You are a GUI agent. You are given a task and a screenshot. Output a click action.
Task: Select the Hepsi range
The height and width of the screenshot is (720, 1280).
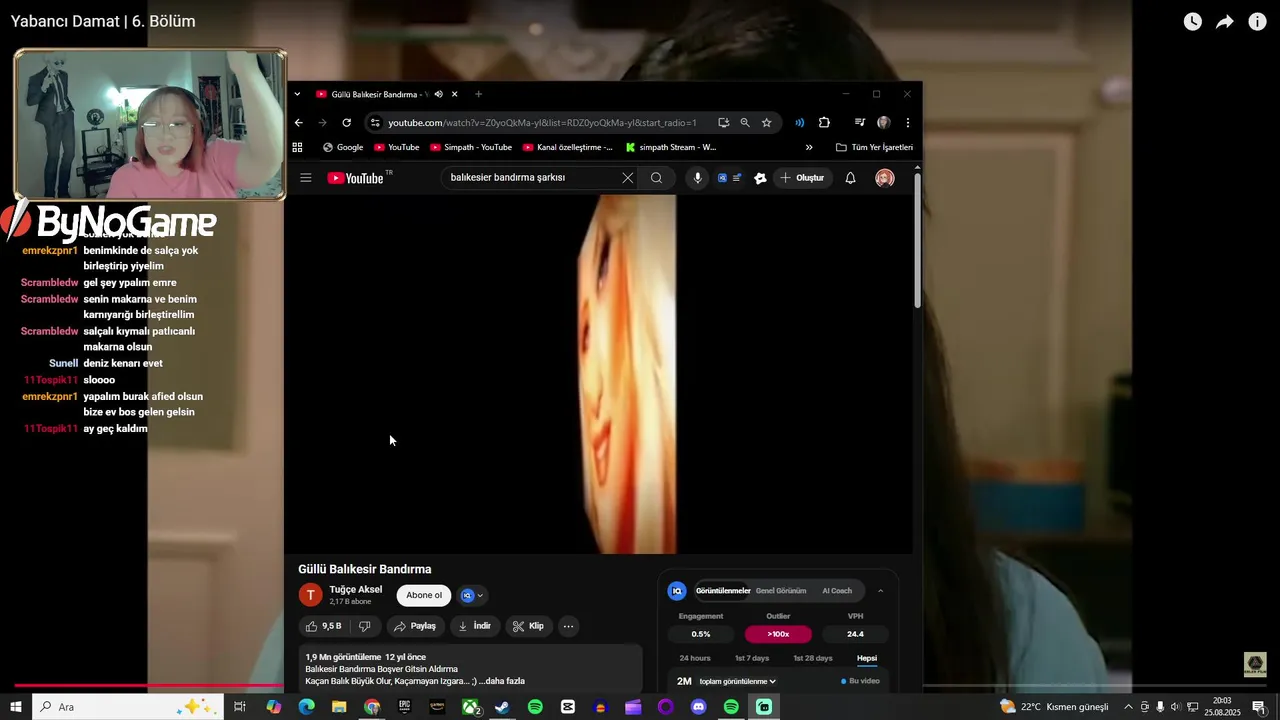[867, 658]
